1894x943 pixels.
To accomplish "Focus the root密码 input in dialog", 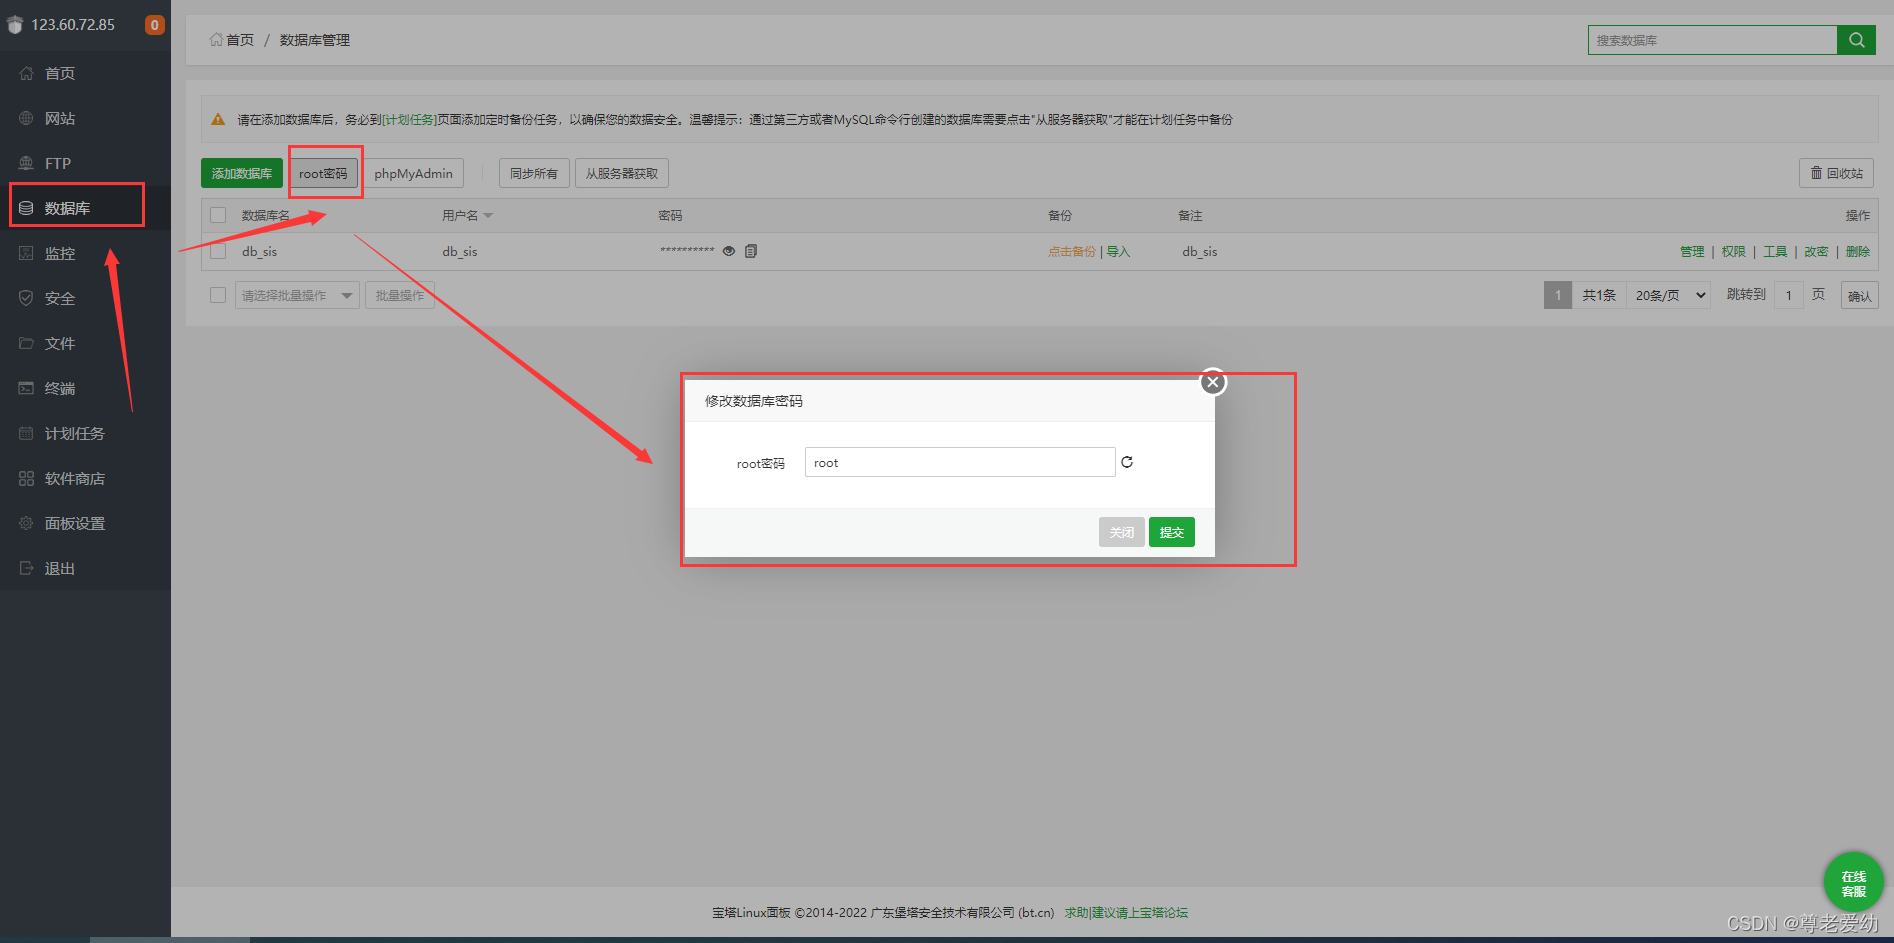I will click(960, 462).
